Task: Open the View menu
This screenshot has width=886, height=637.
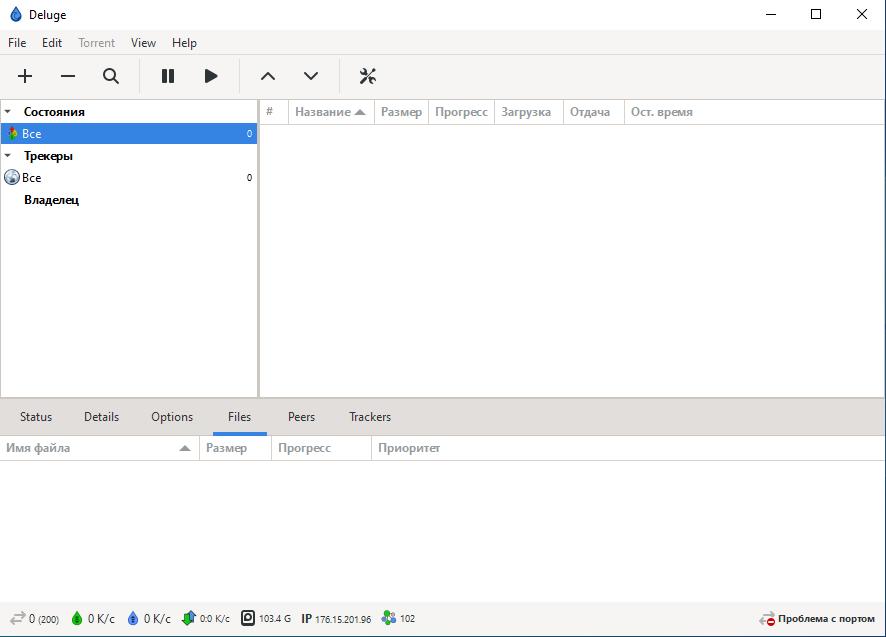Action: 143,43
